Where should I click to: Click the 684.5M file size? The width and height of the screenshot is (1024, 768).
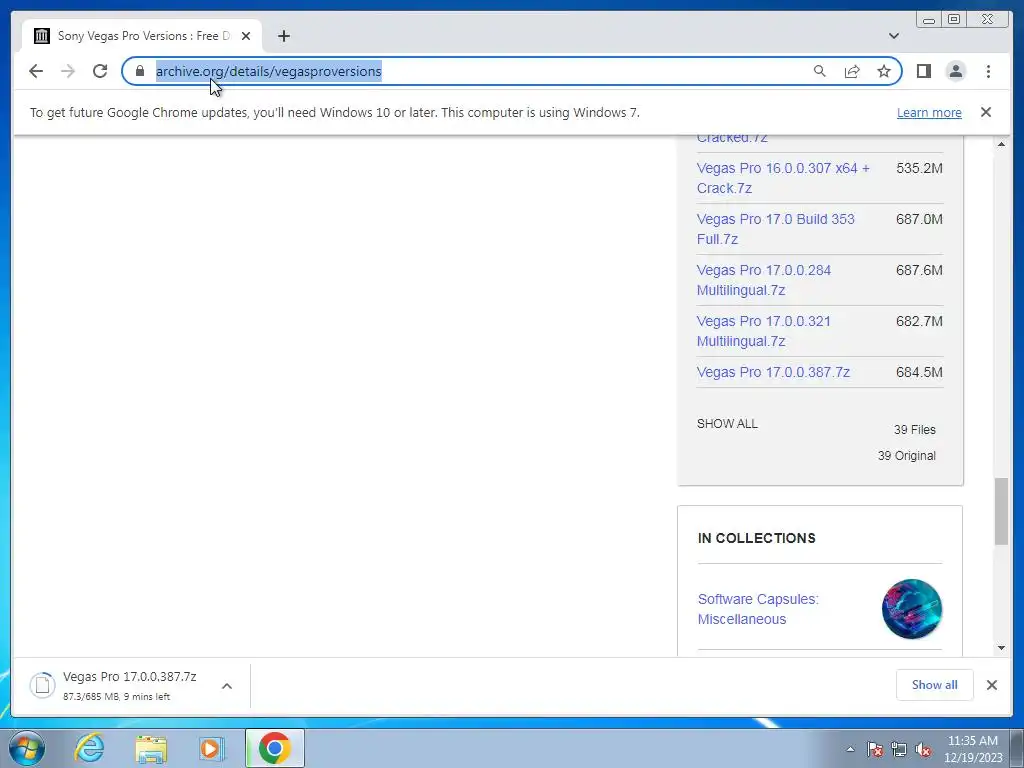point(919,372)
